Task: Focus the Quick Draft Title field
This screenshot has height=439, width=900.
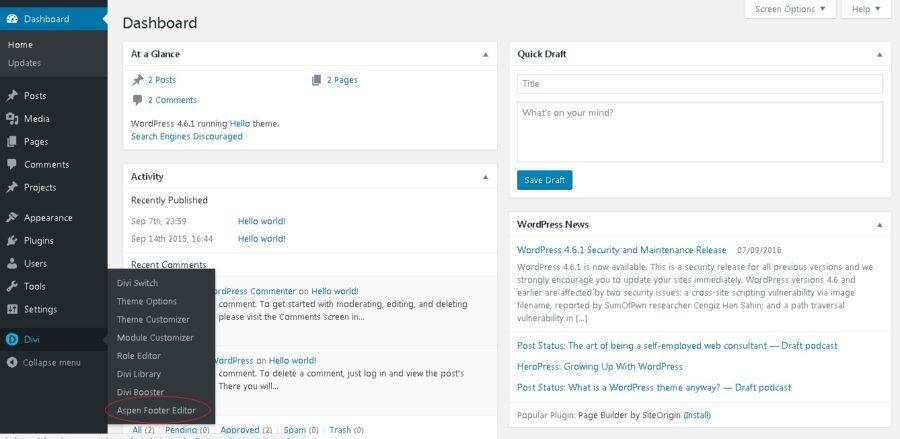Action: point(700,84)
